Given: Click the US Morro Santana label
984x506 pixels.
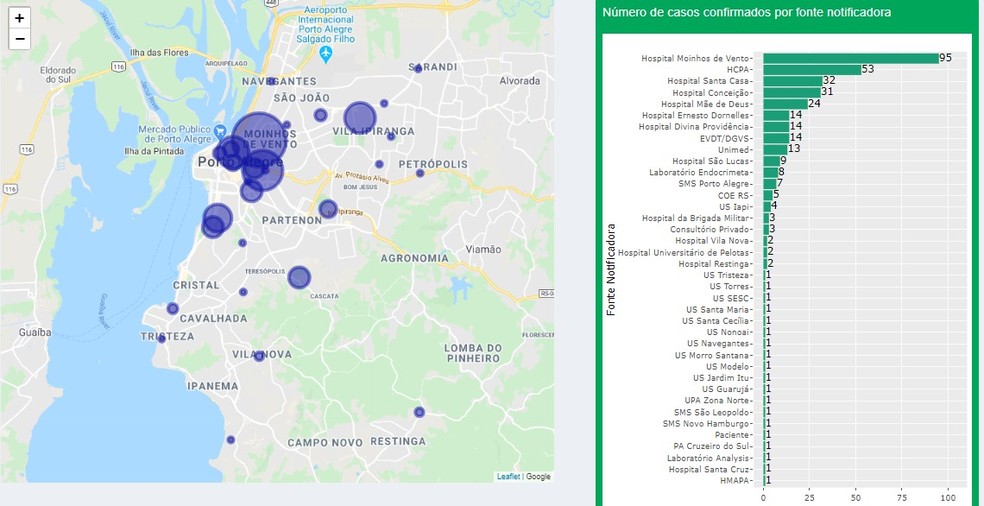Looking at the screenshot, I should [x=712, y=355].
